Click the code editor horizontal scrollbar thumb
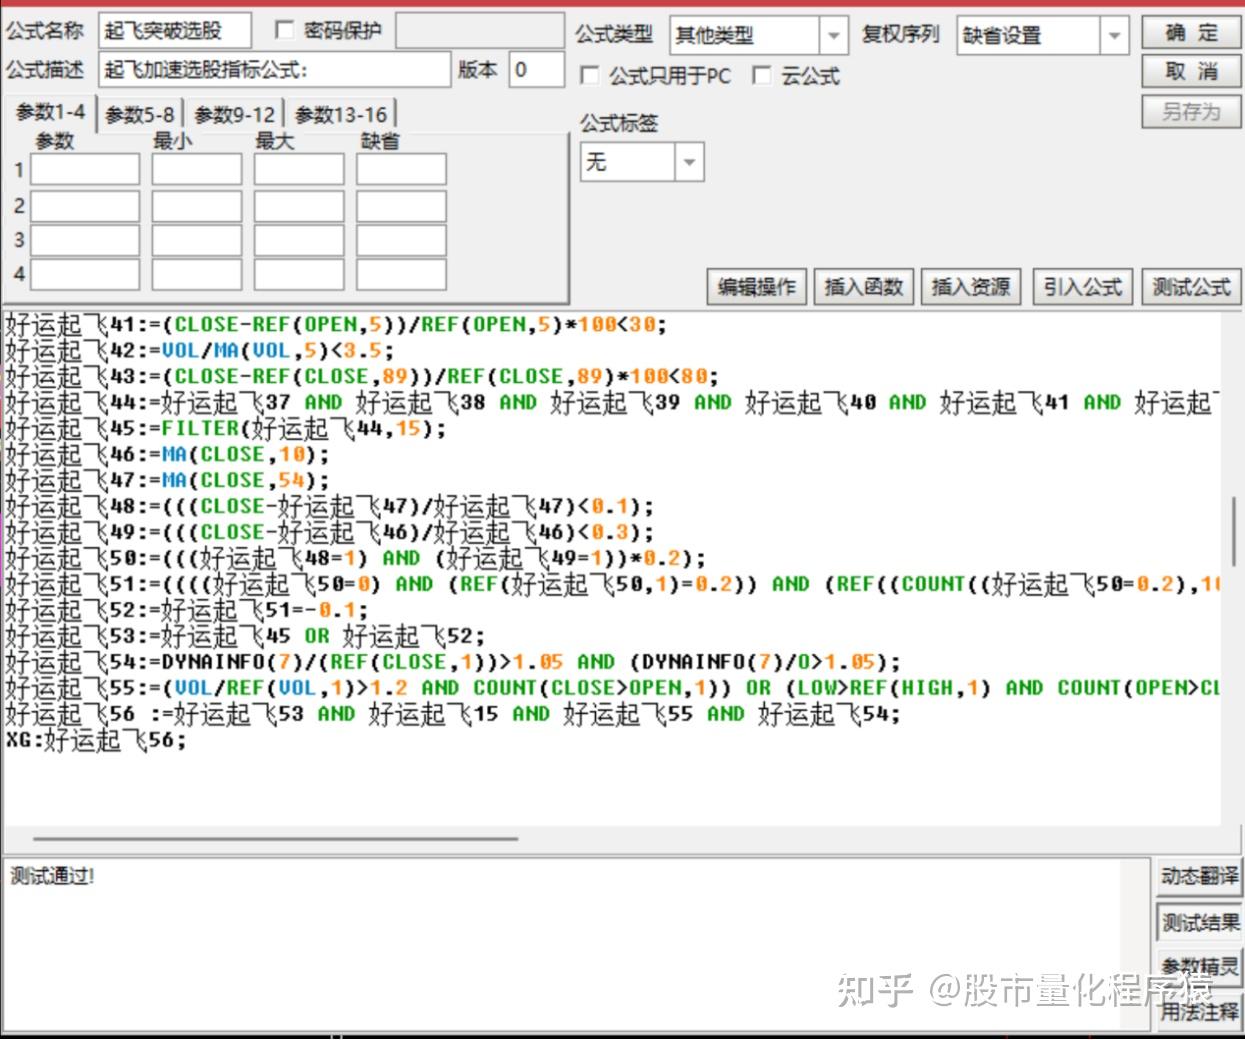The height and width of the screenshot is (1040, 1245). 275,839
